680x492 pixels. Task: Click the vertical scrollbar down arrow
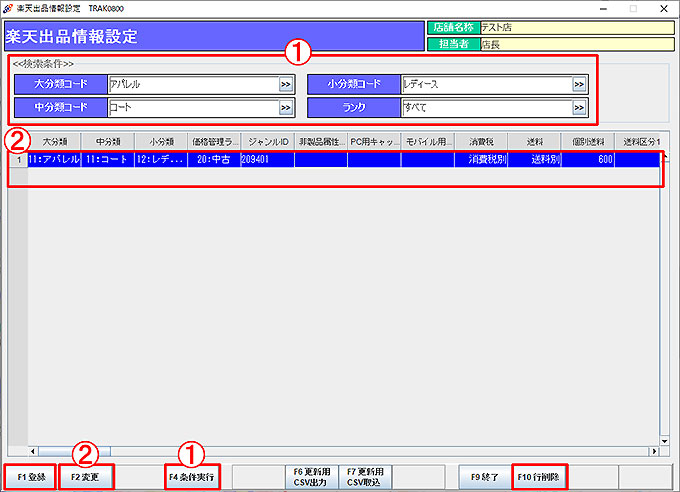[664, 439]
